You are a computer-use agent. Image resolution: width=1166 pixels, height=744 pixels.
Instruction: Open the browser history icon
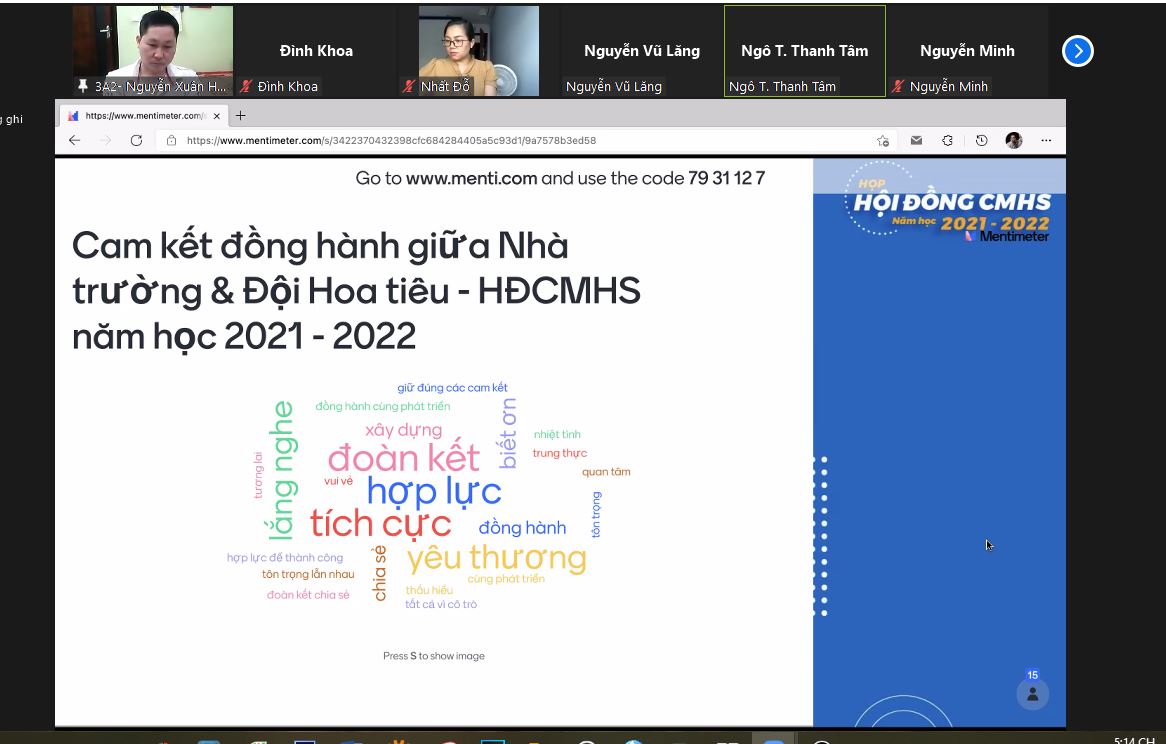(x=981, y=141)
